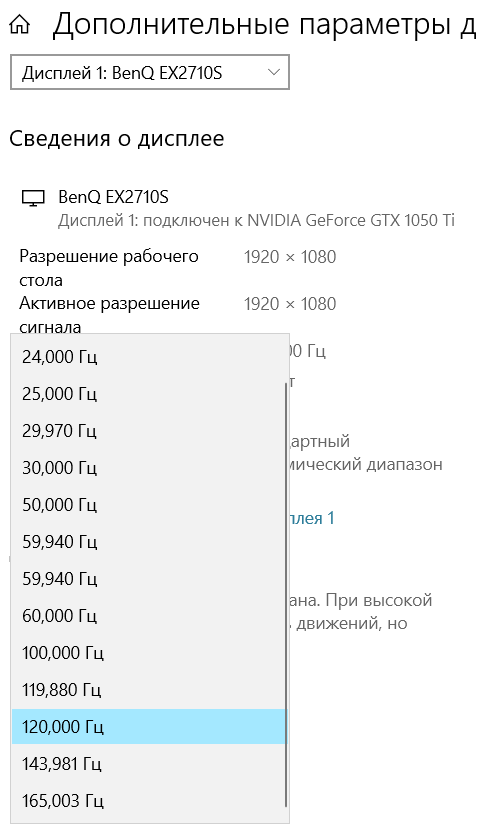Click the BenQ EX2710S display name

tap(113, 197)
